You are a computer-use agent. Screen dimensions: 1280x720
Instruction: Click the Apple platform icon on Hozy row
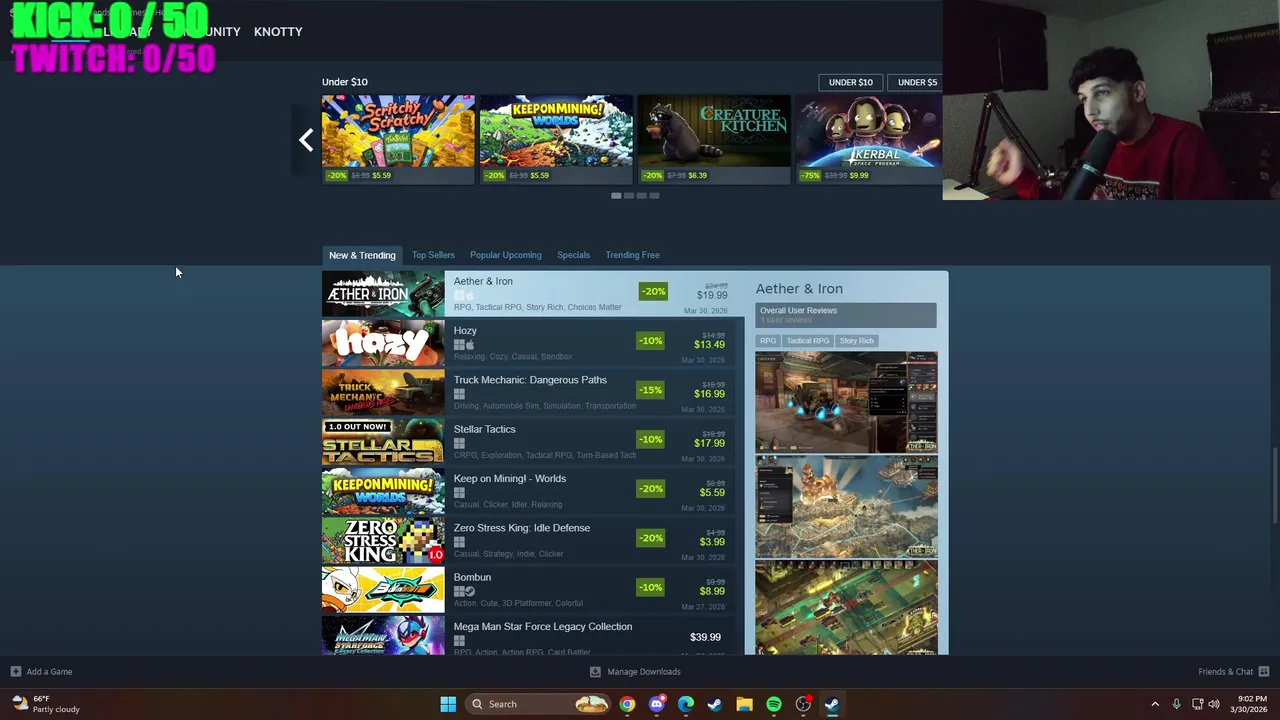469,345
